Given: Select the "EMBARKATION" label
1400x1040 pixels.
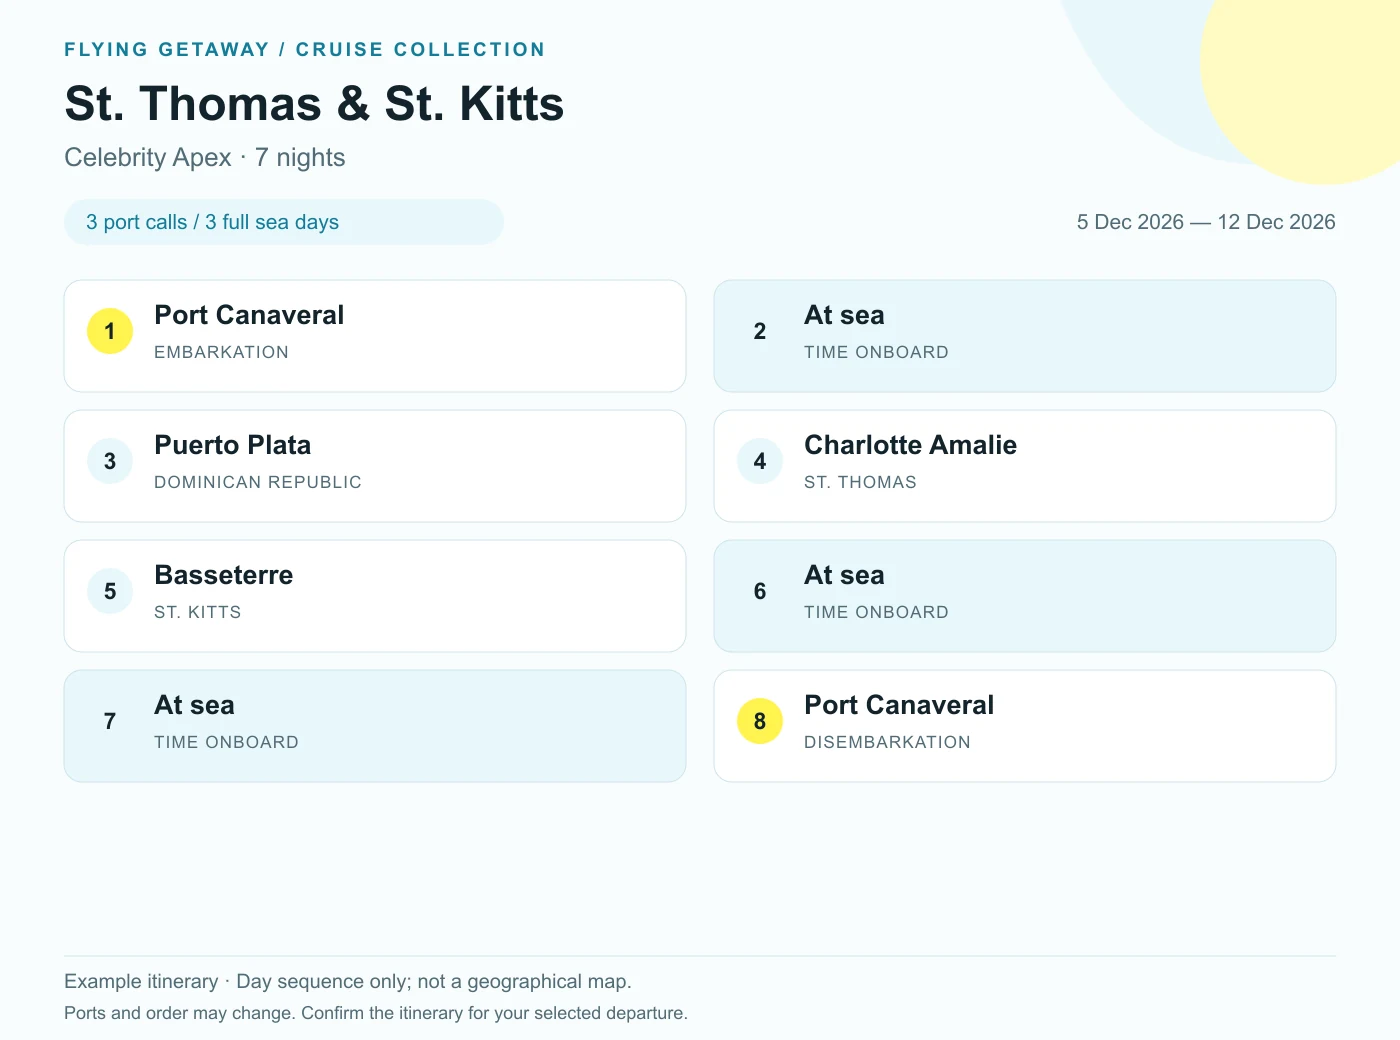Looking at the screenshot, I should coord(221,352).
